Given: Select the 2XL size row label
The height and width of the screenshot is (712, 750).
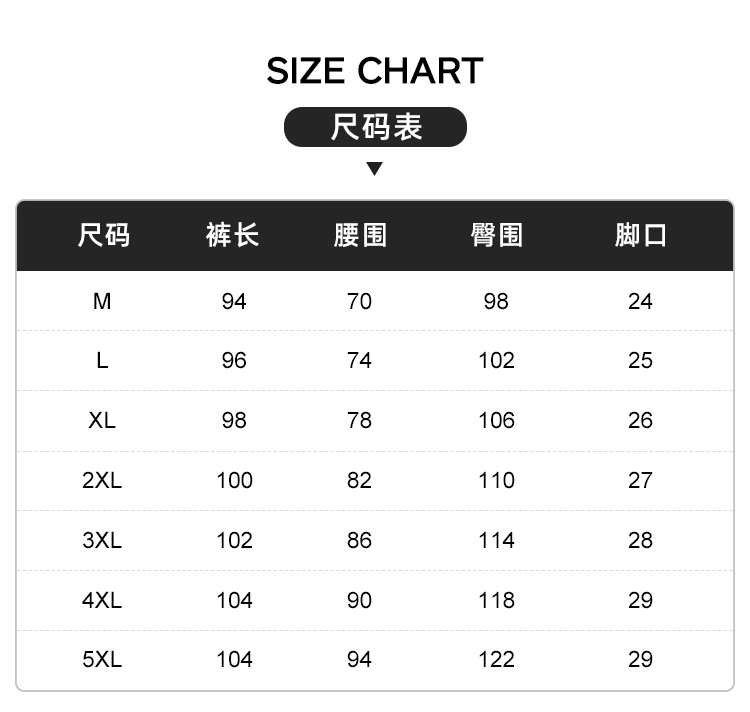Looking at the screenshot, I should [102, 480].
